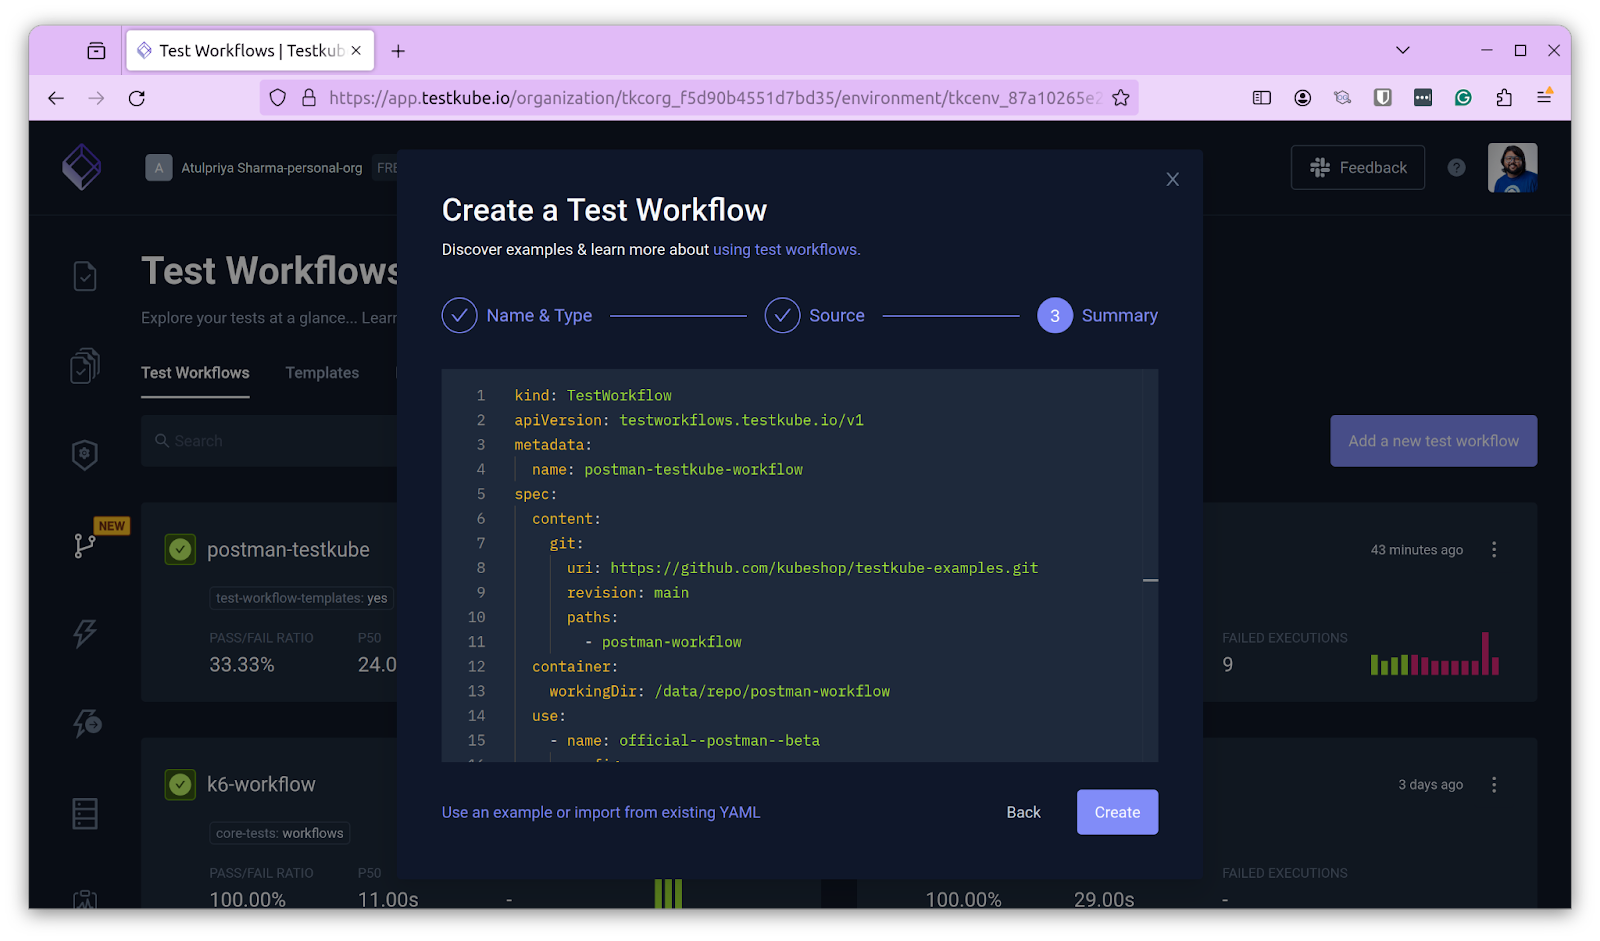
Task: Open postman-testkube workflow more options menu
Action: (x=1494, y=550)
